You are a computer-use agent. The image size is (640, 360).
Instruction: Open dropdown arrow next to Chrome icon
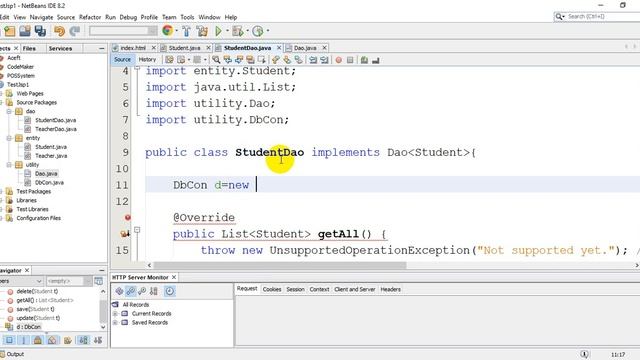point(176,31)
